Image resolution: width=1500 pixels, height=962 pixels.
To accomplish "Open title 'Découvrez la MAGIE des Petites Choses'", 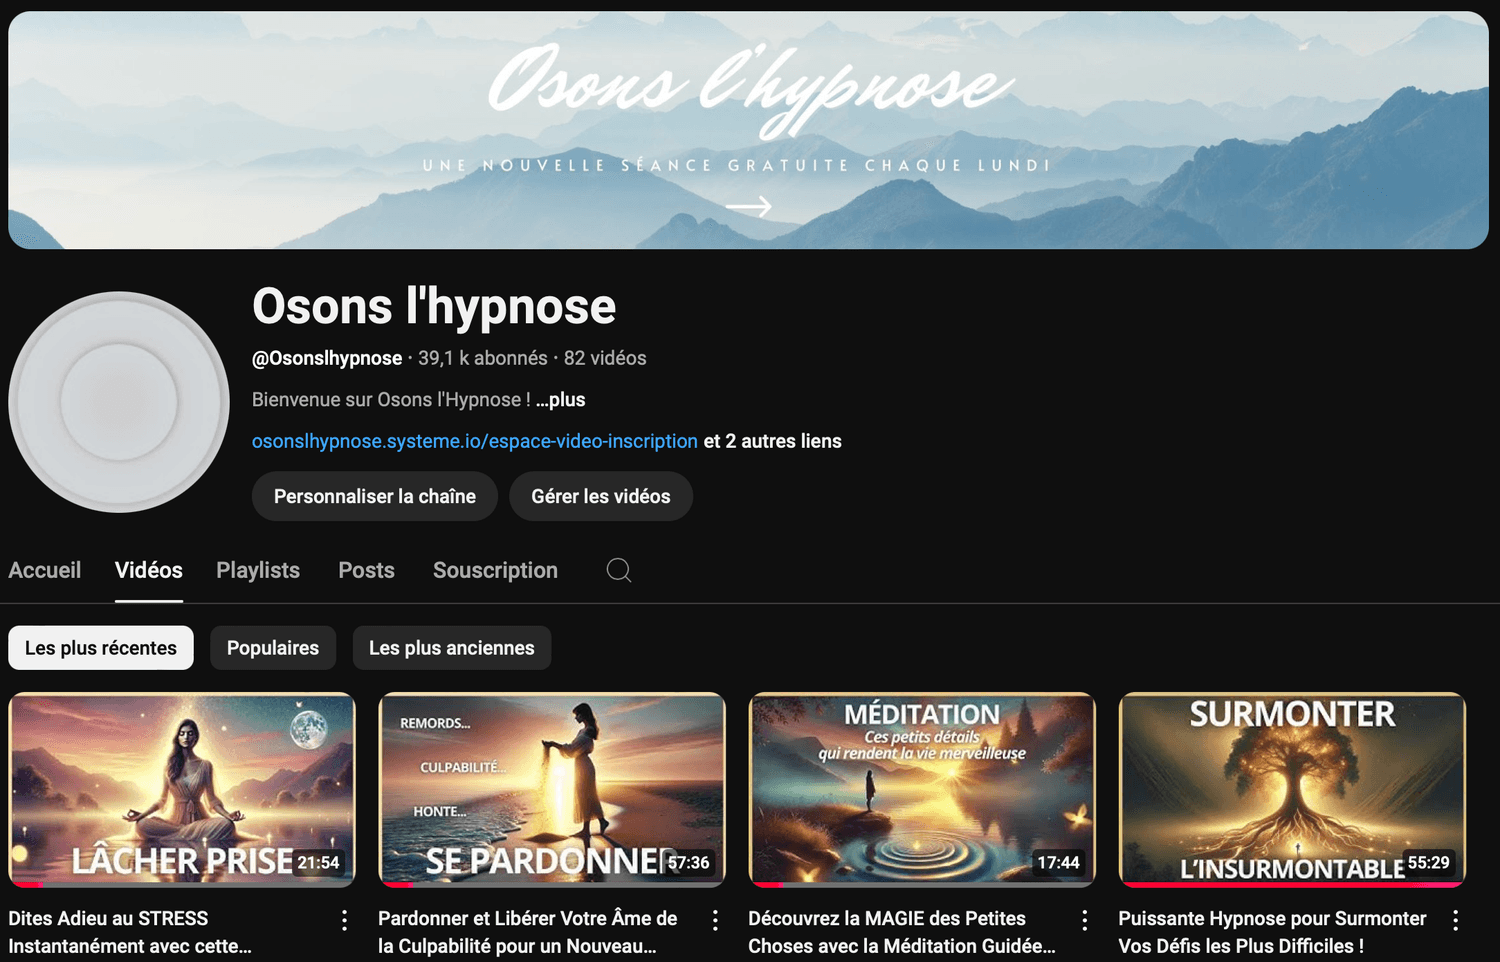I will [x=902, y=932].
